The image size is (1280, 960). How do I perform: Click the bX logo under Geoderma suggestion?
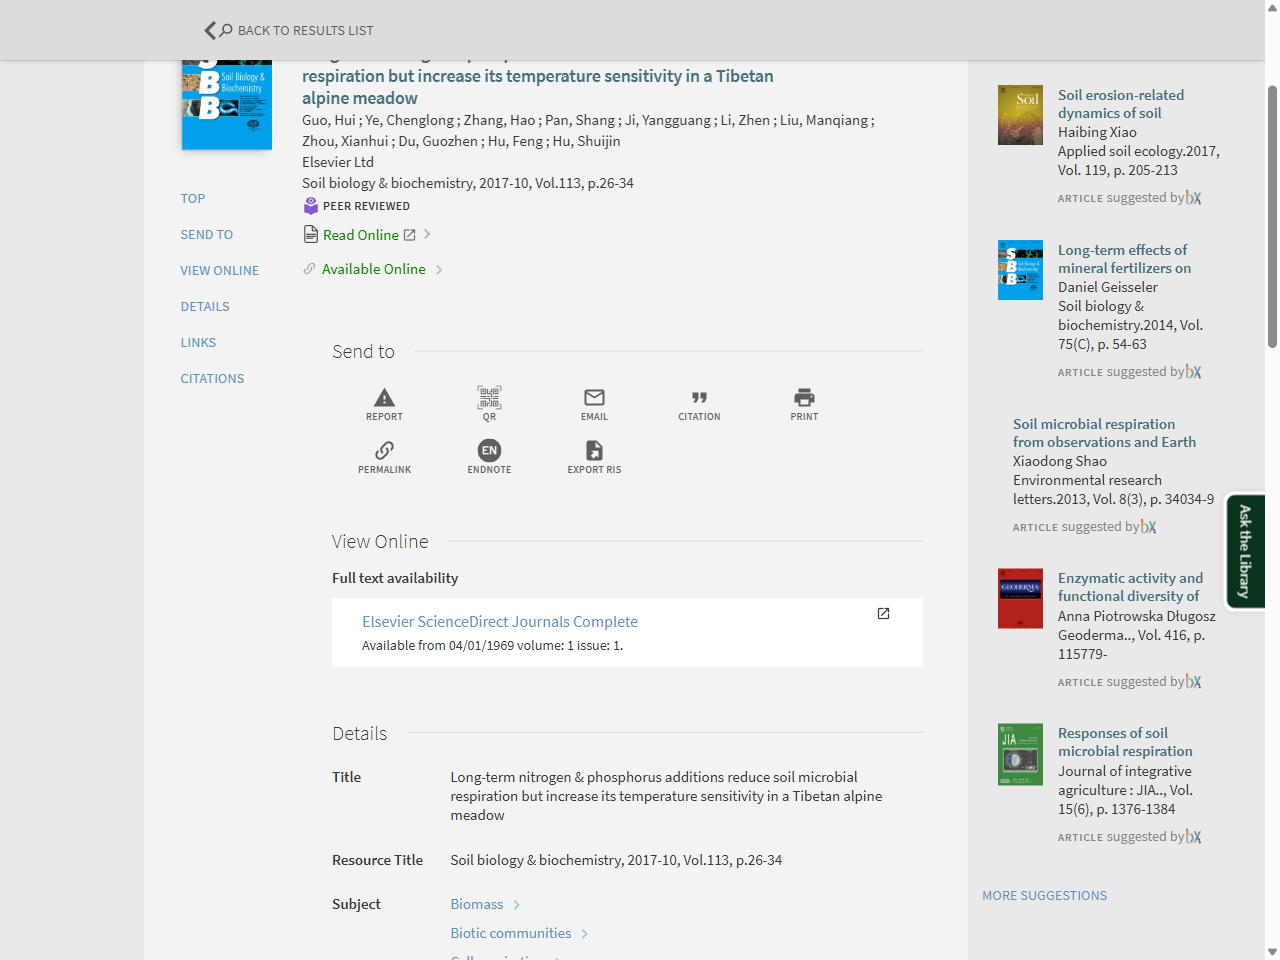click(x=1193, y=682)
